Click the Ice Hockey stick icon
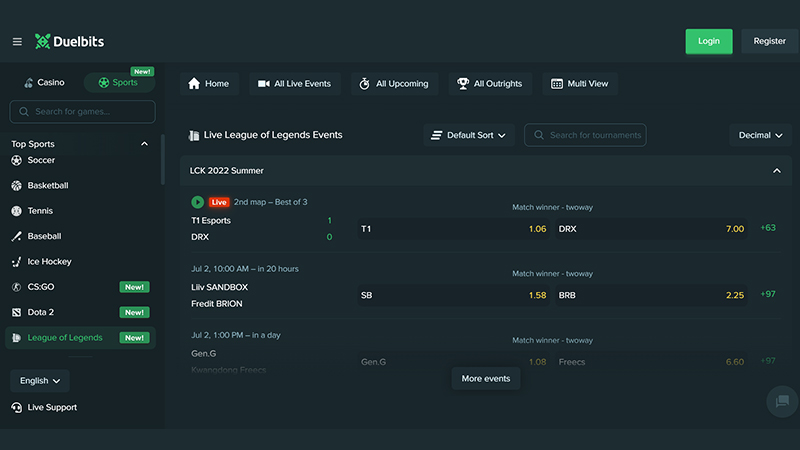This screenshot has height=450, width=800. pos(16,262)
